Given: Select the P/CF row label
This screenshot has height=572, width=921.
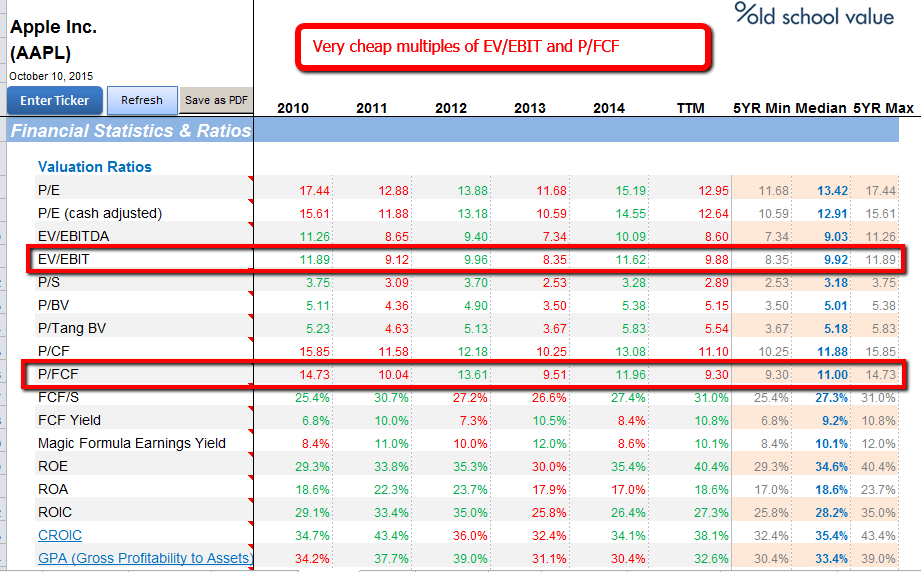Looking at the screenshot, I should coord(53,351).
